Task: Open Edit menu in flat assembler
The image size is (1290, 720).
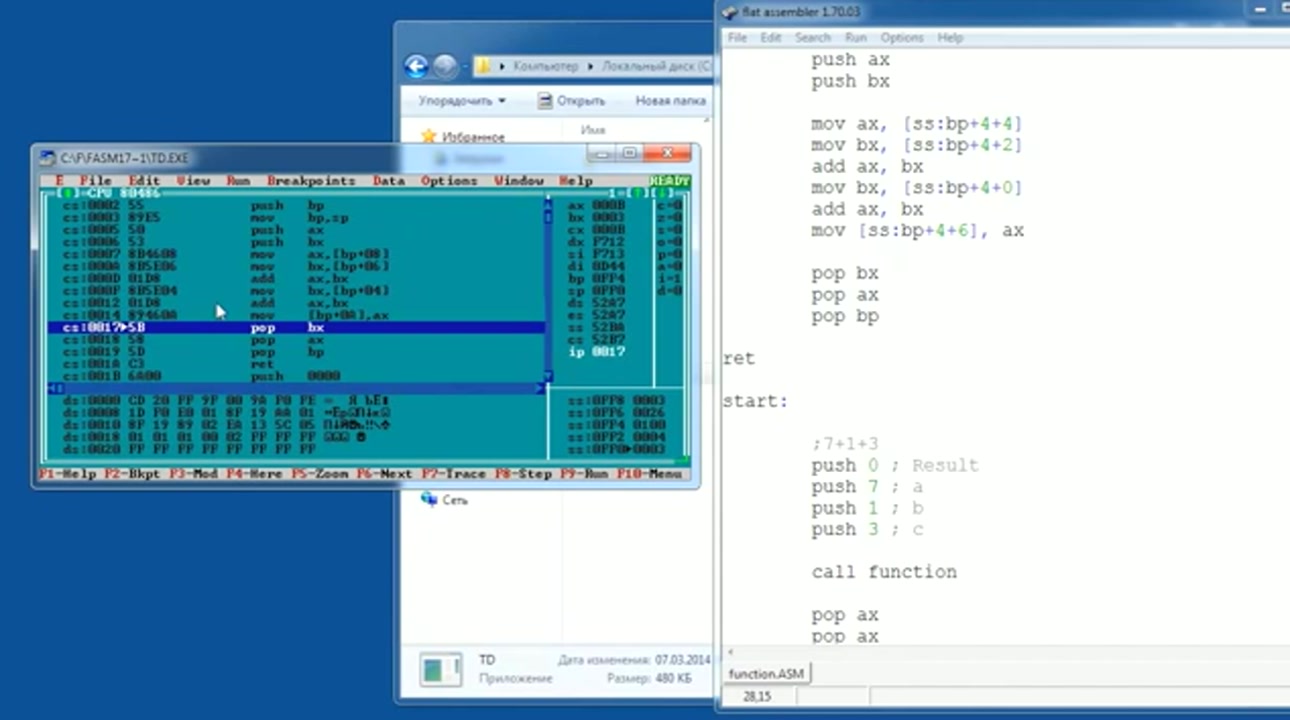Action: pyautogui.click(x=770, y=37)
